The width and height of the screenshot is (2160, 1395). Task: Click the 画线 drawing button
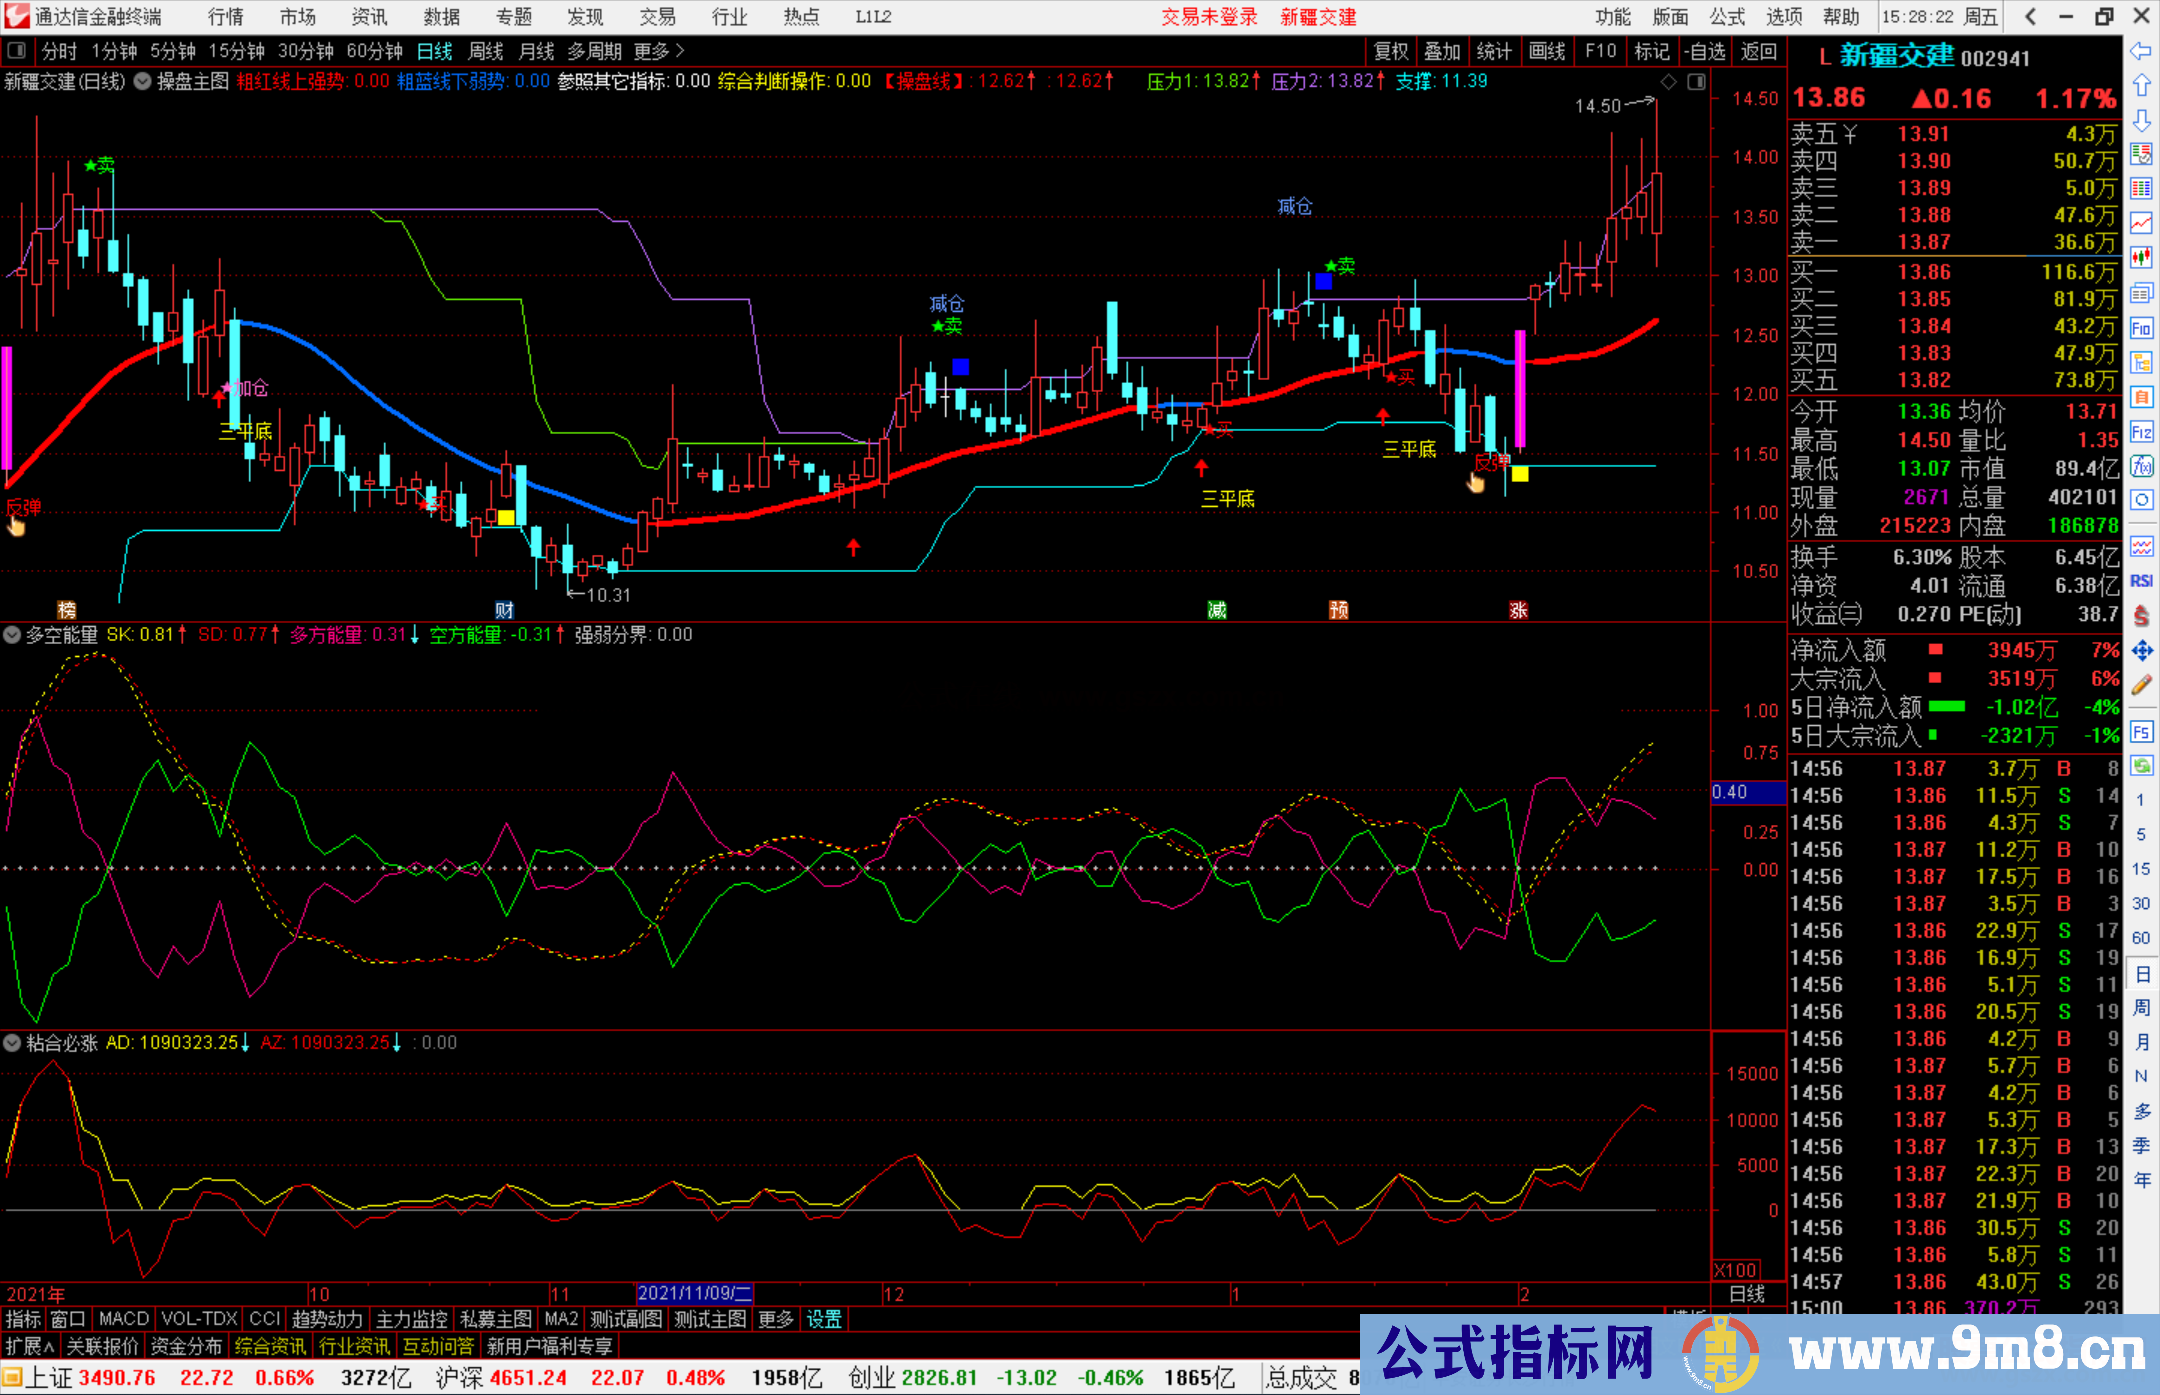1547,51
